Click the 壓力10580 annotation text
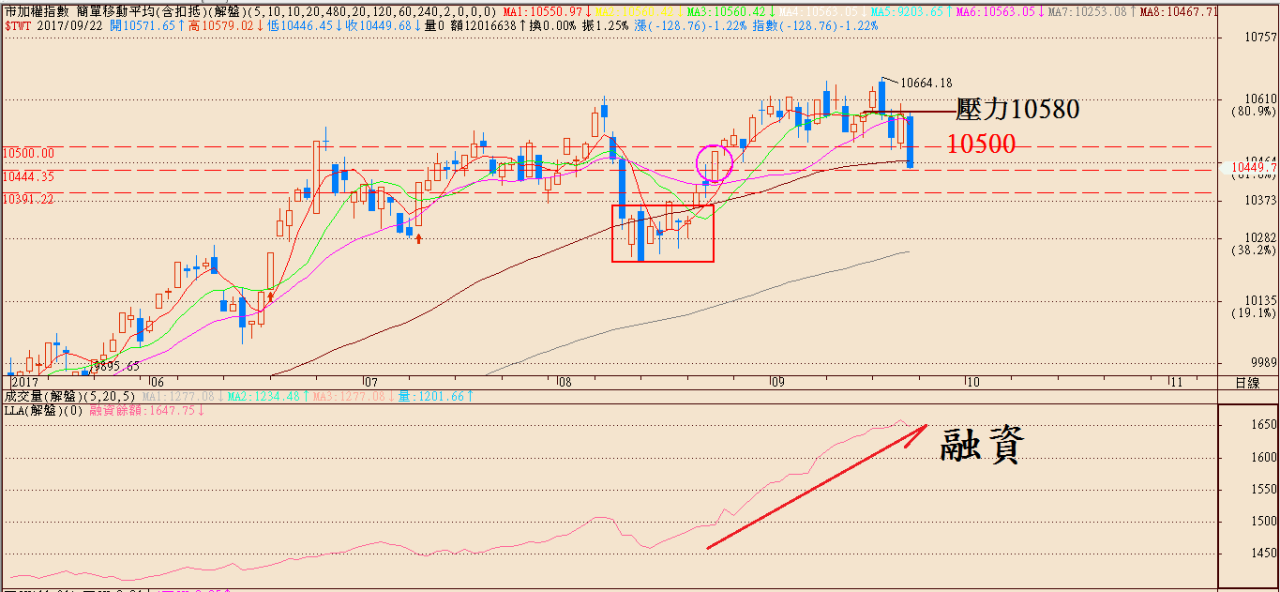This screenshot has width=1280, height=592. pyautogui.click(x=1017, y=110)
